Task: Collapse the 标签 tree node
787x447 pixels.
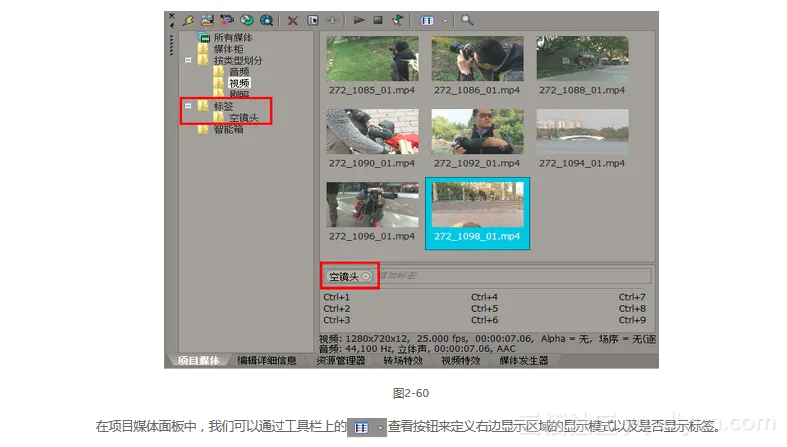Action: click(188, 106)
